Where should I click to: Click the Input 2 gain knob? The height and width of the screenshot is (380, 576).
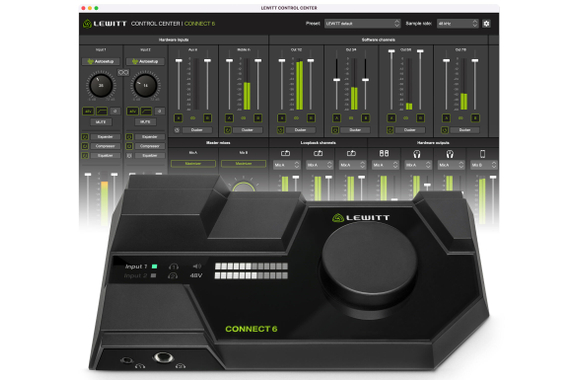(x=145, y=85)
